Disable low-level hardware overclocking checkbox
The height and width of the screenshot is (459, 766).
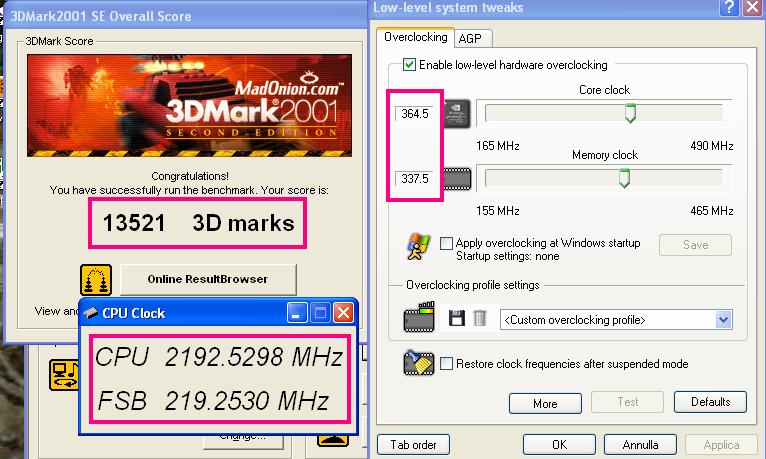(x=409, y=64)
